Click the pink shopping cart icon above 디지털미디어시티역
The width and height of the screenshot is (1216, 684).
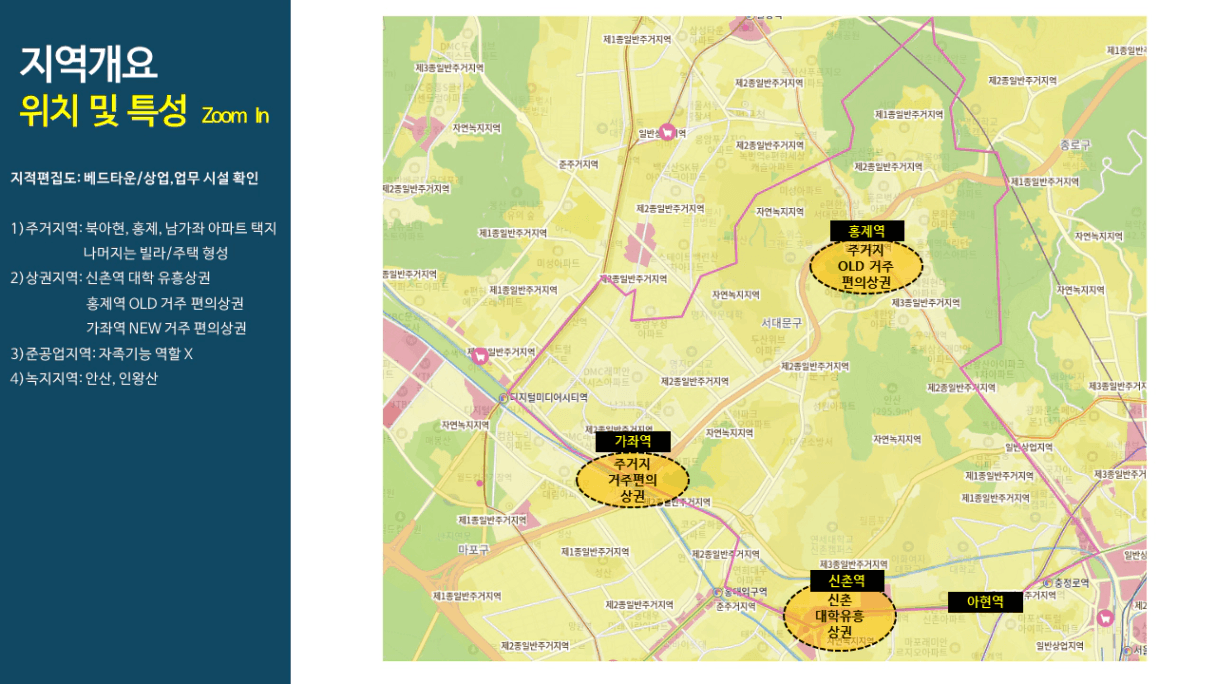tap(479, 355)
